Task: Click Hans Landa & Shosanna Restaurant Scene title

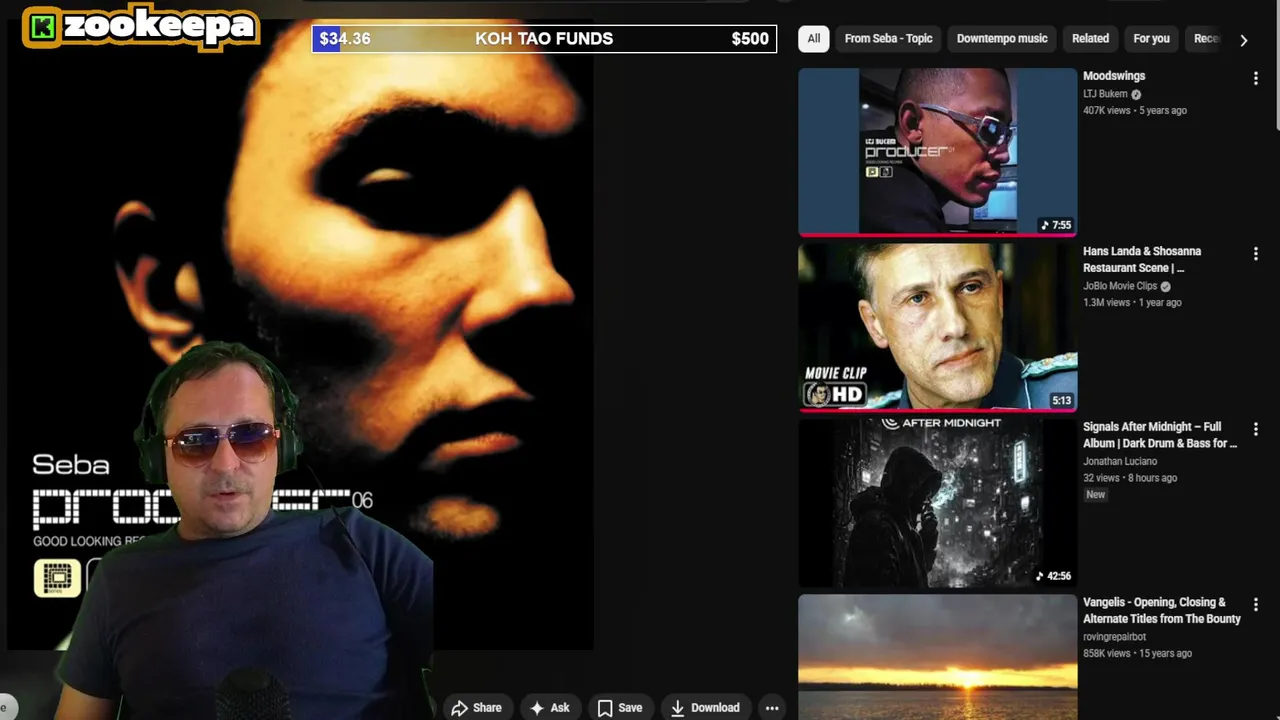Action: 1142,259
